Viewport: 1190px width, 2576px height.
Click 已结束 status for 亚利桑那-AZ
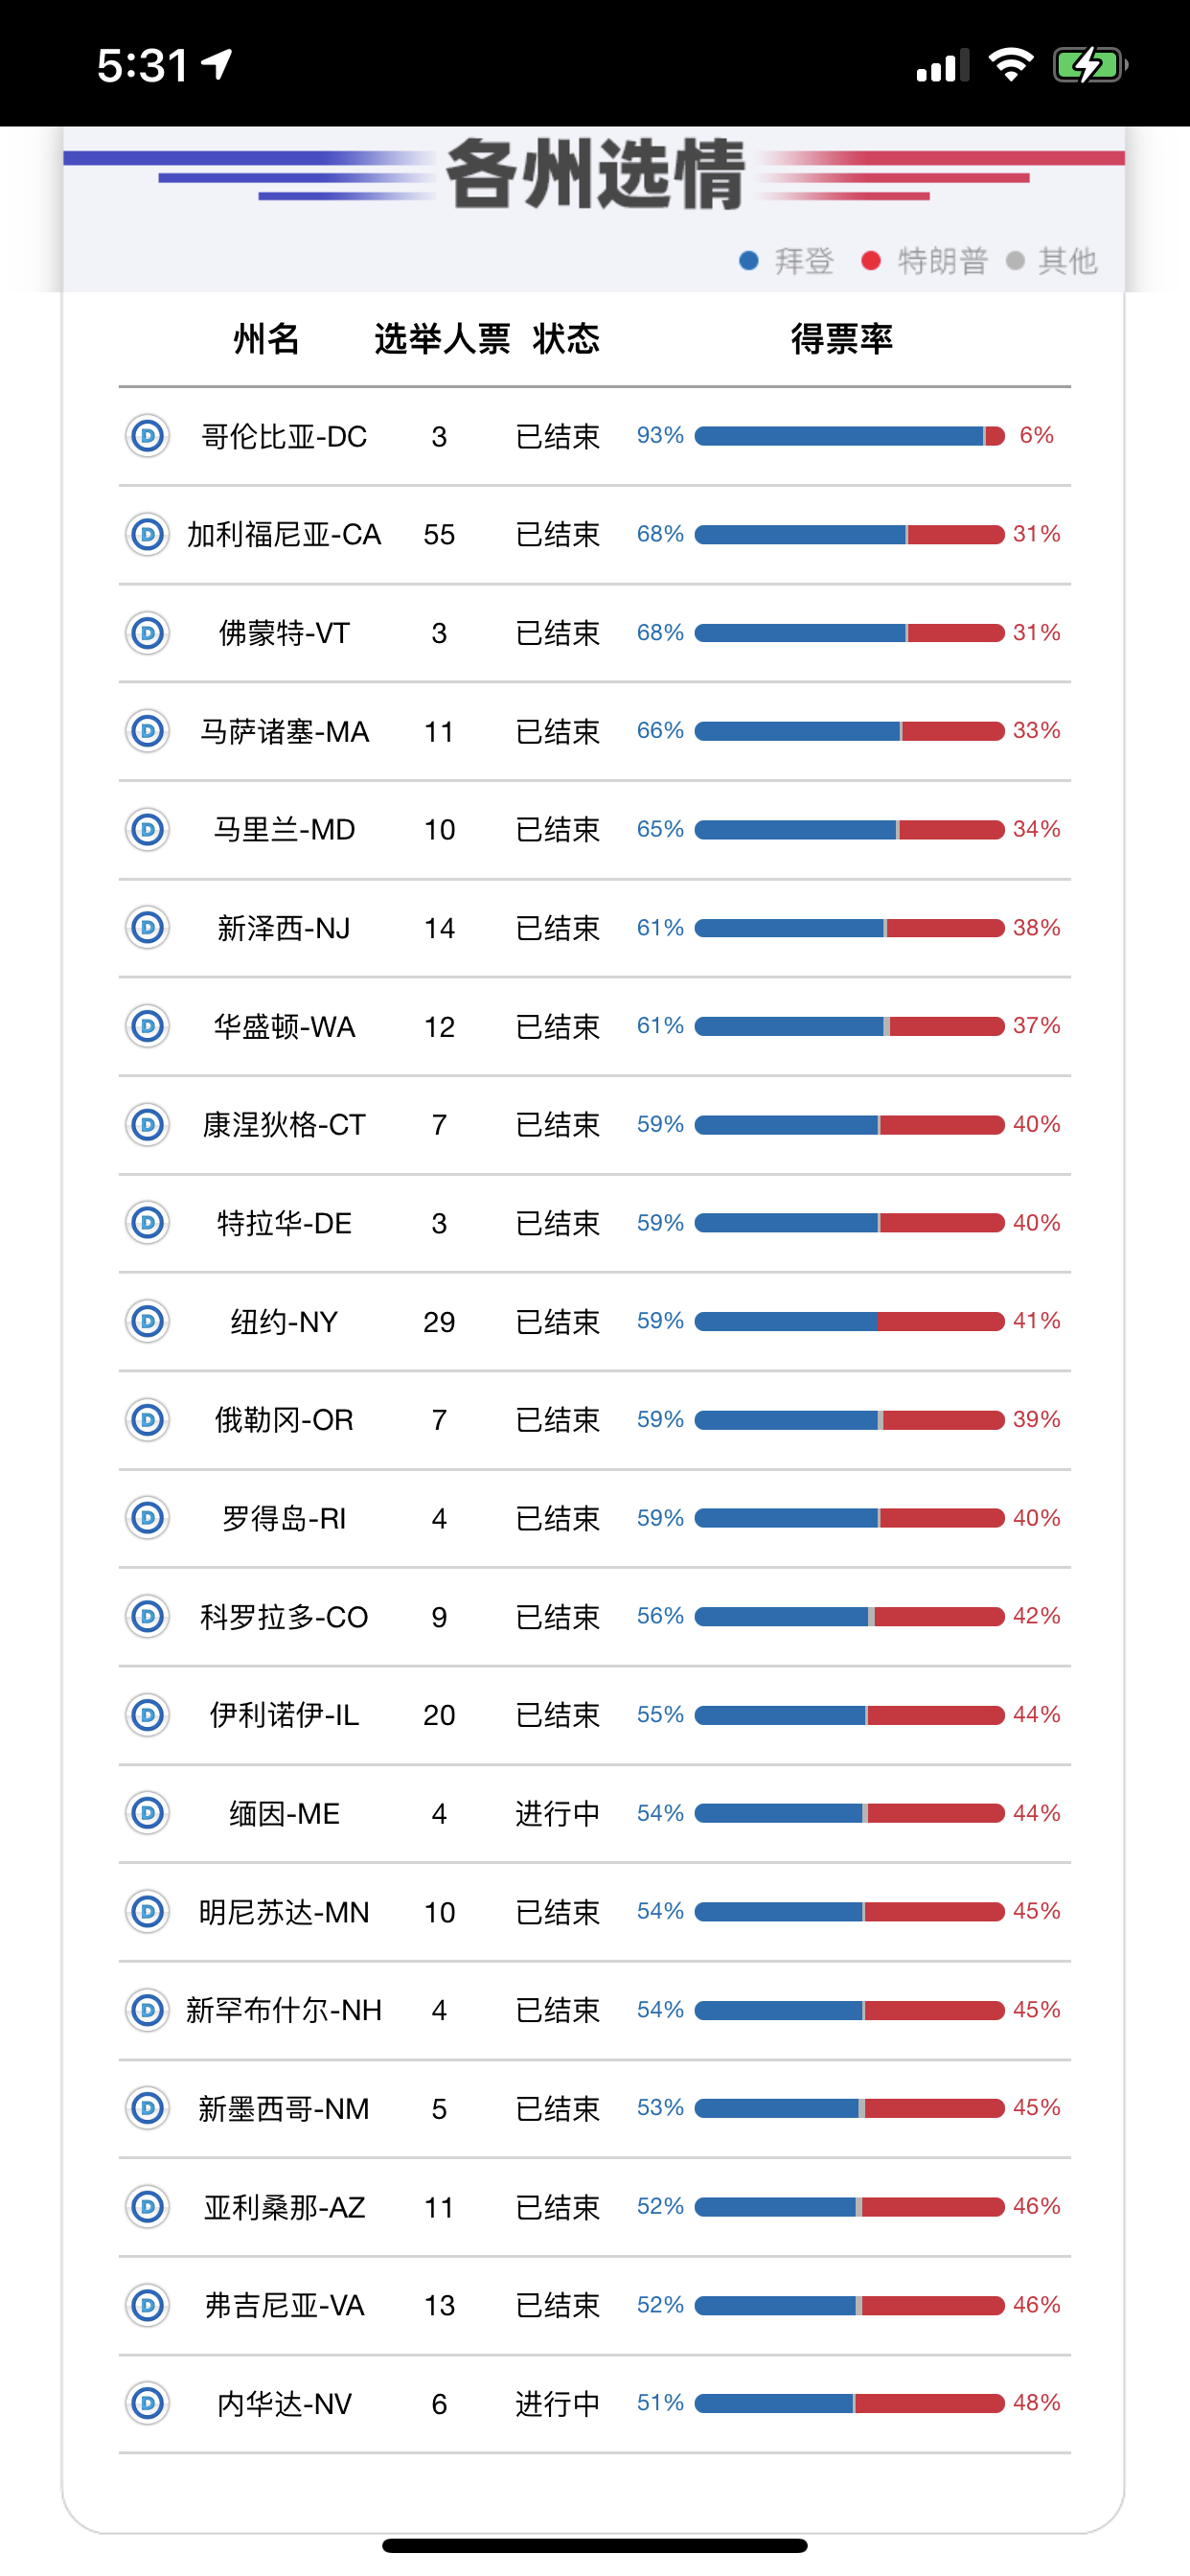click(558, 2207)
